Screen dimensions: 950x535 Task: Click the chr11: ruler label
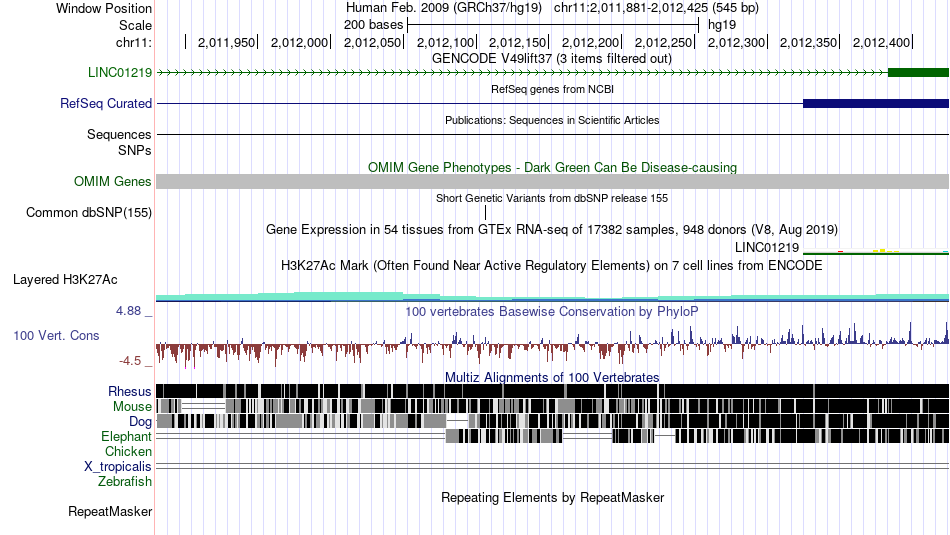tap(134, 42)
